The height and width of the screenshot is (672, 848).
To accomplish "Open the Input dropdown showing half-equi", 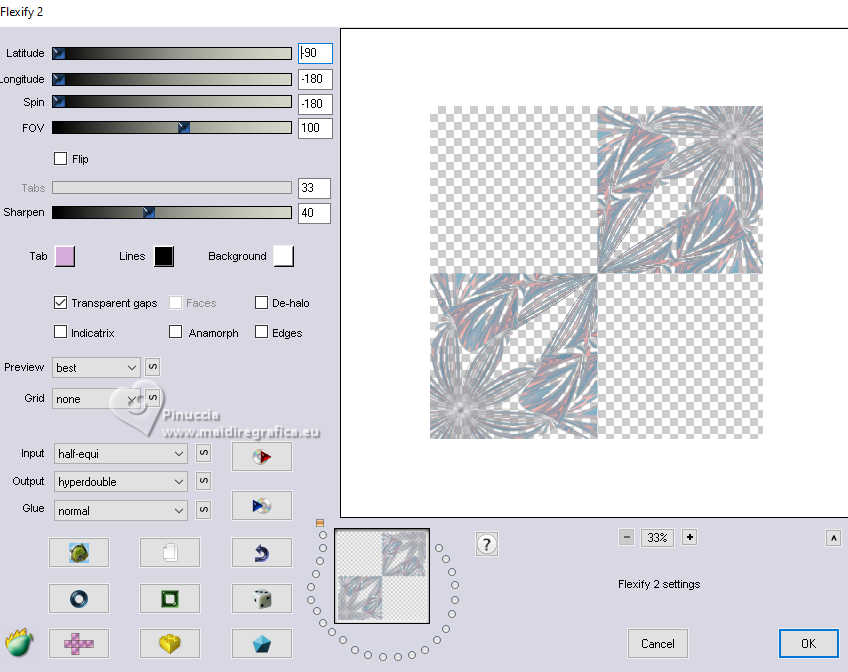I will point(121,454).
